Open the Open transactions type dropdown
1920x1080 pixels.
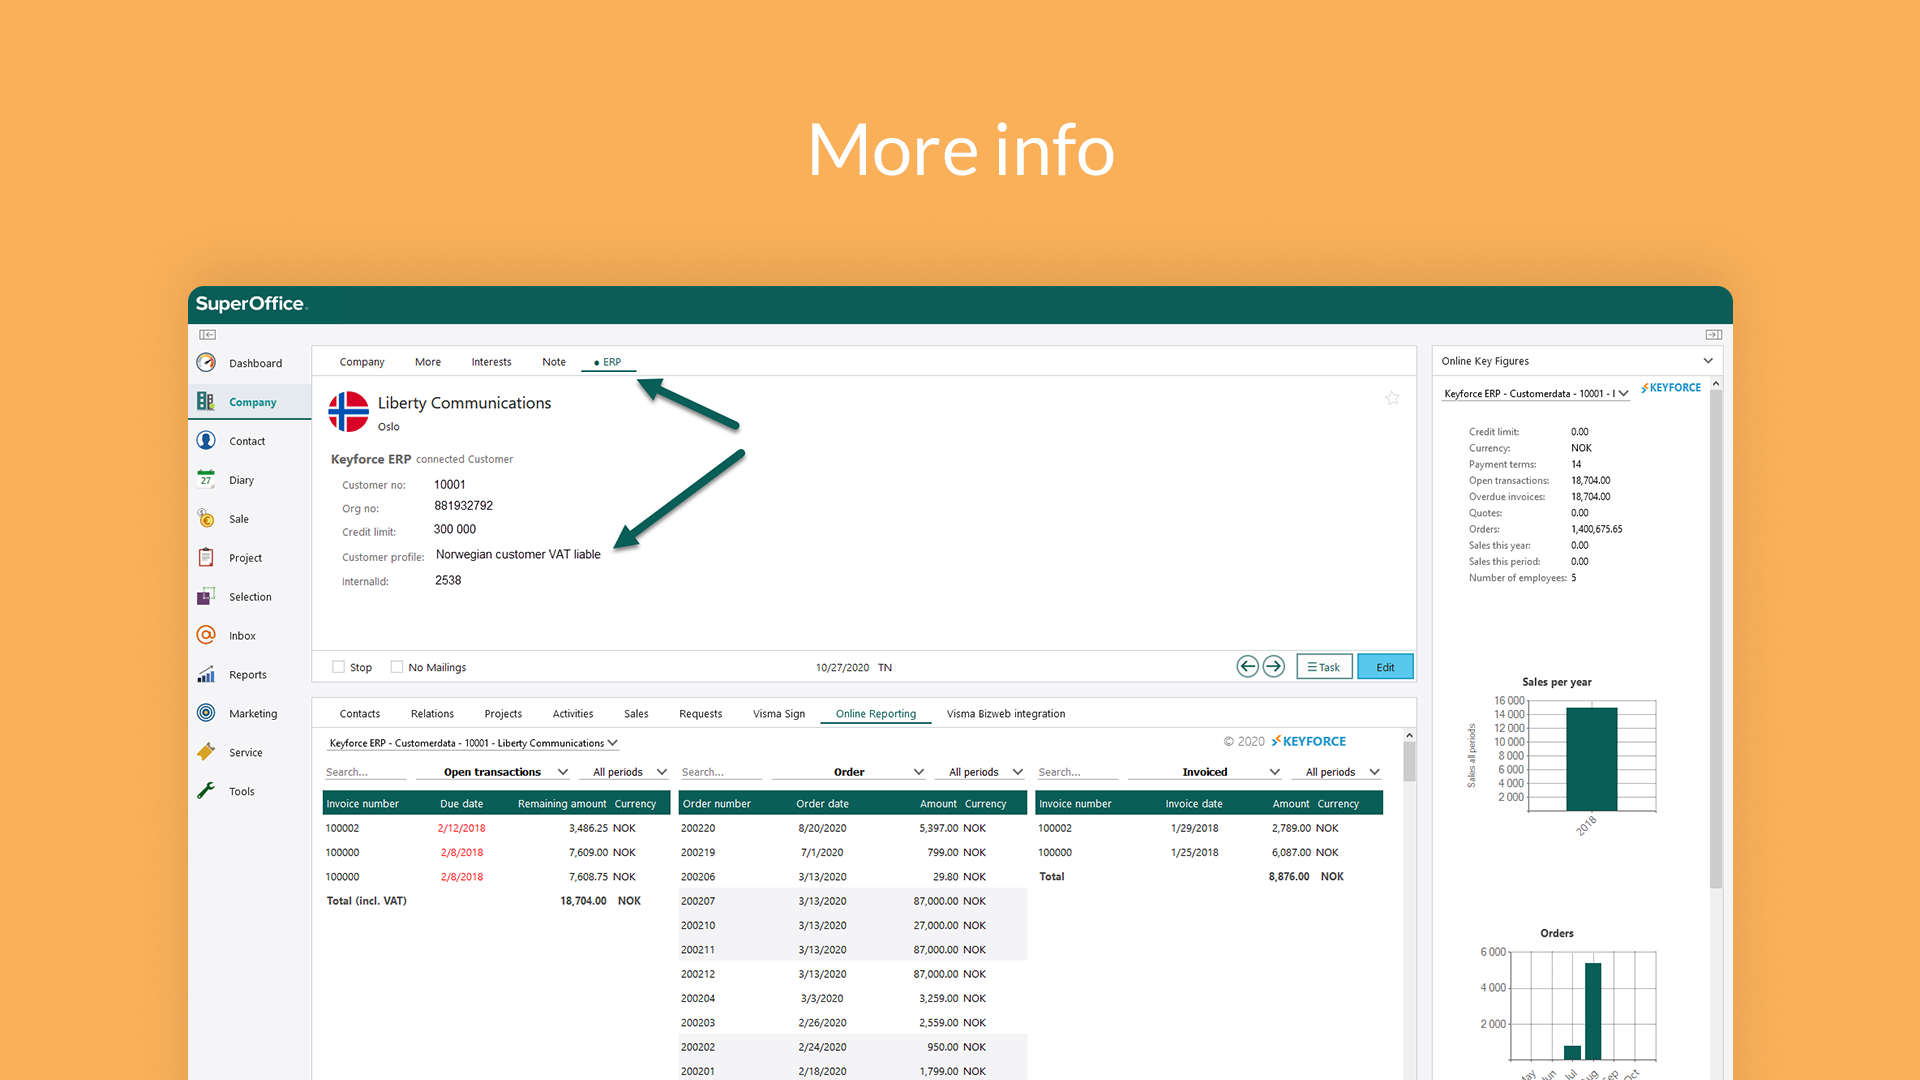pos(563,772)
